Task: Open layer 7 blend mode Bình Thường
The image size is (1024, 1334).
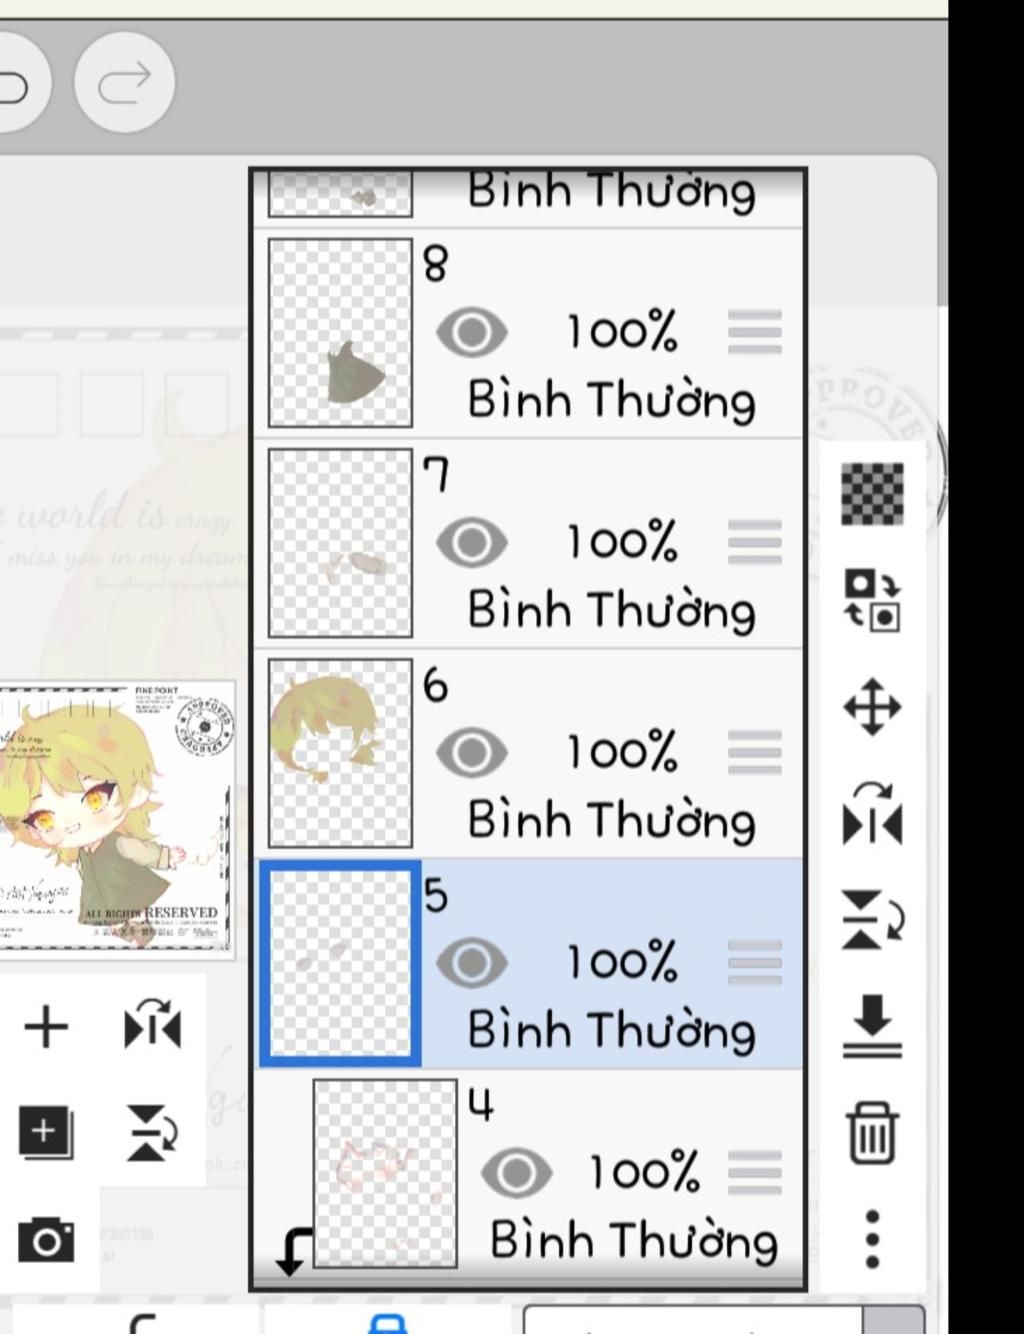Action: tap(611, 611)
